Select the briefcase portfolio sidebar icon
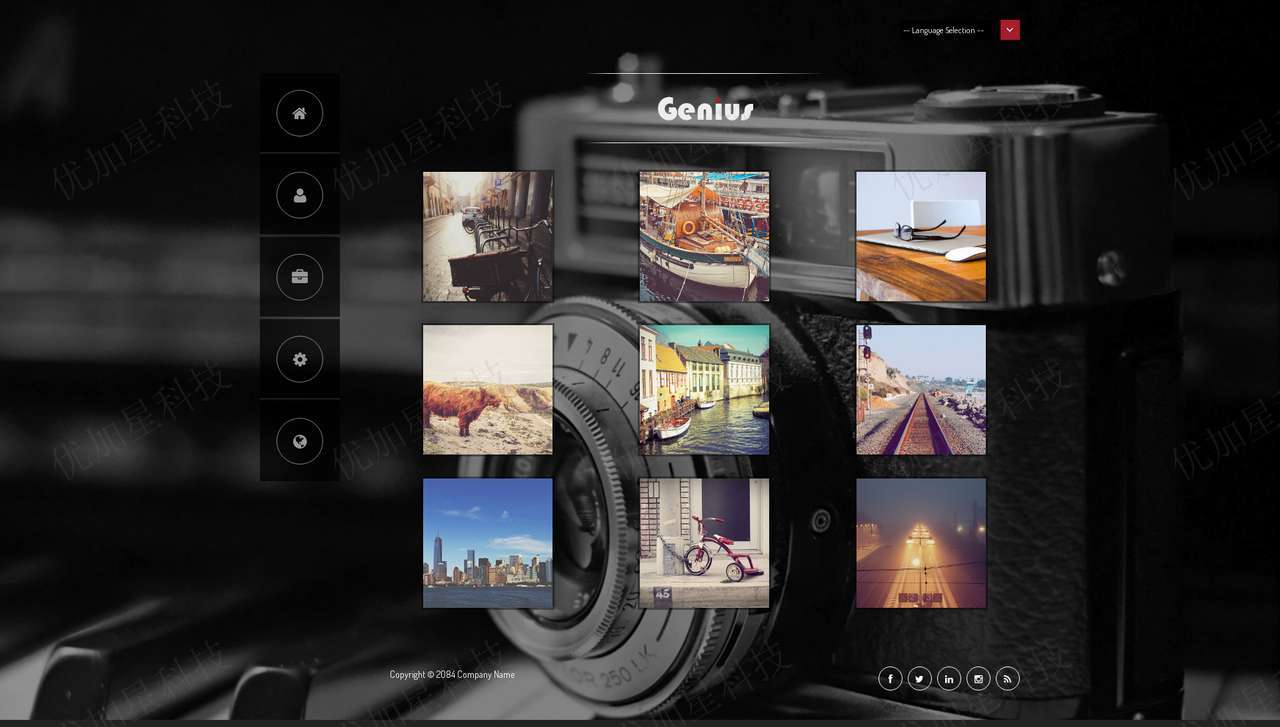The image size is (1280, 727). pos(300,277)
